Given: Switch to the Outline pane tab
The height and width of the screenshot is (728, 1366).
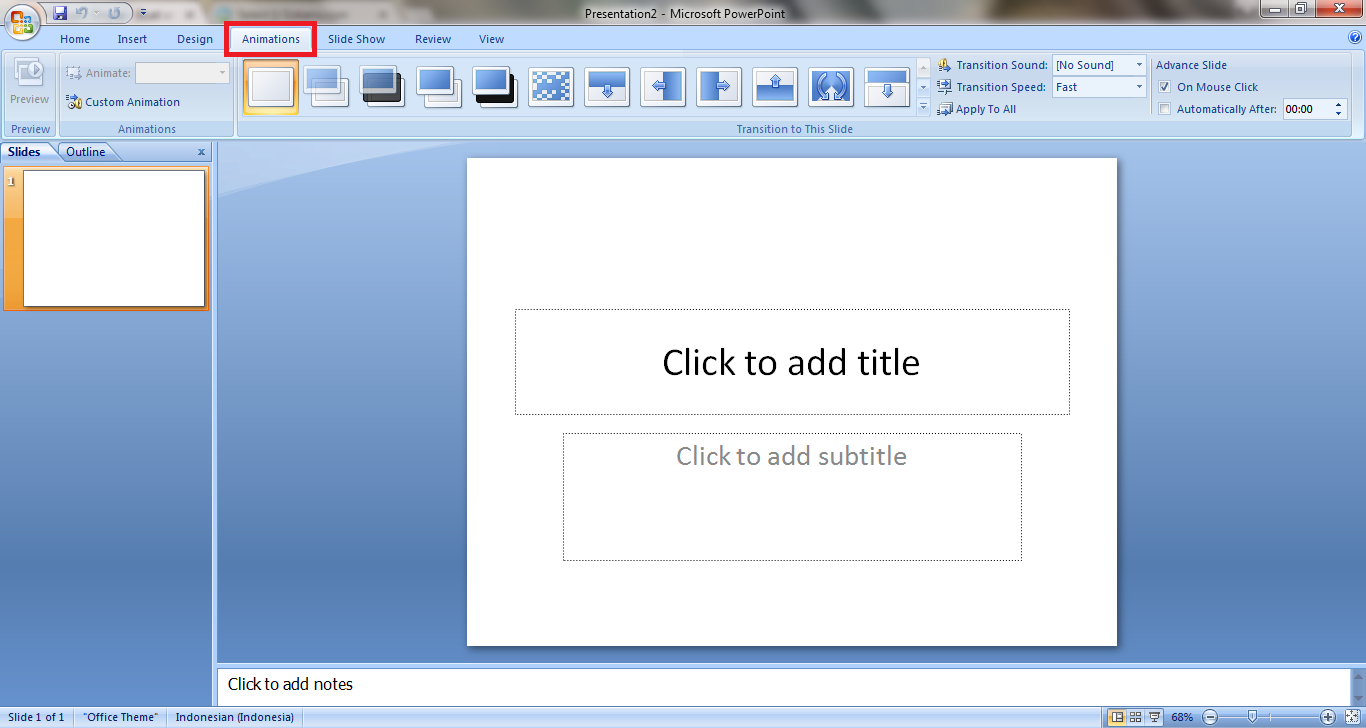Looking at the screenshot, I should (x=86, y=152).
